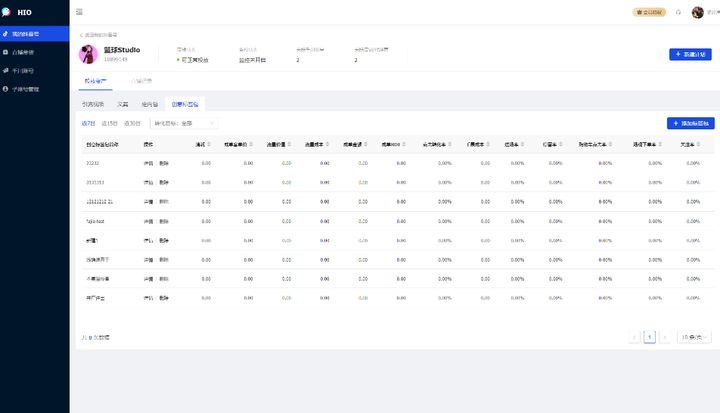Collapse the sidebar with the hamburger icon
This screenshot has height=413, width=720.
pyautogui.click(x=80, y=12)
